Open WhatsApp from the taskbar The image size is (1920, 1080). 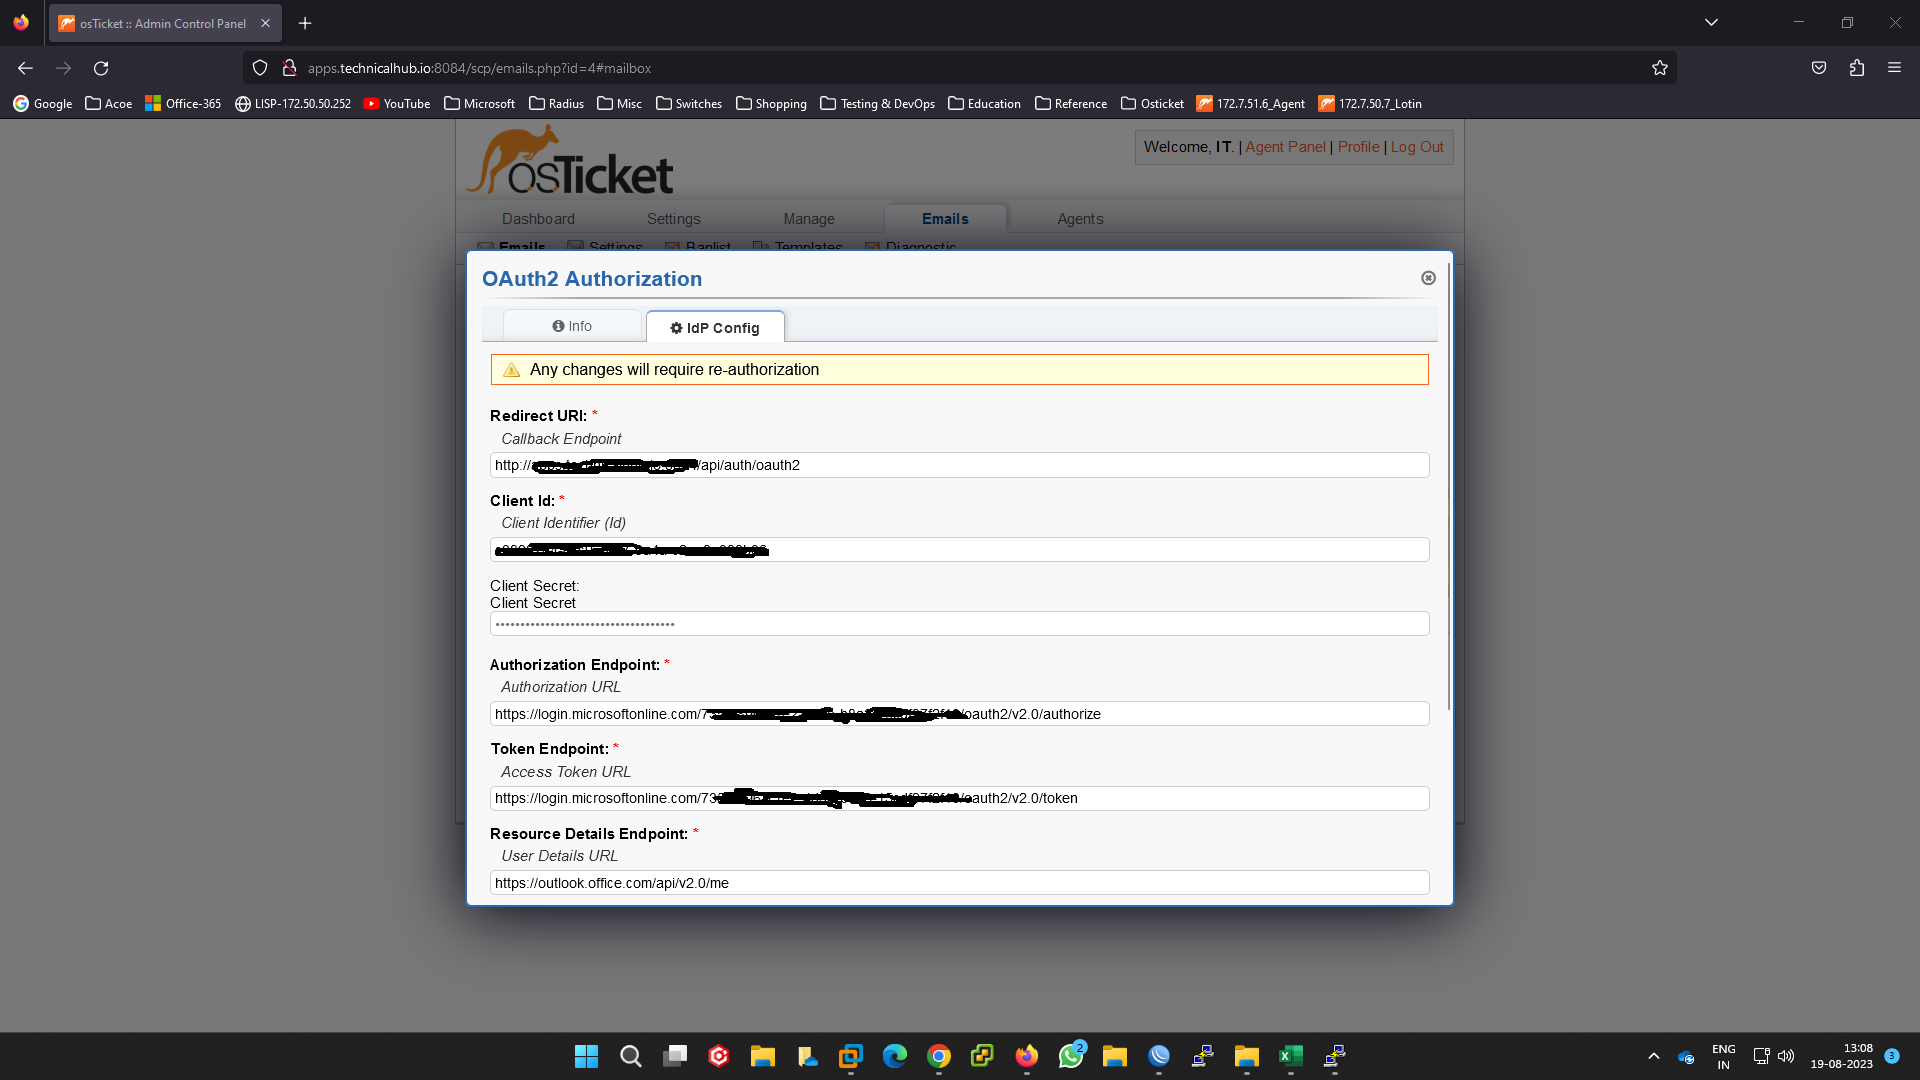pos(1070,1056)
